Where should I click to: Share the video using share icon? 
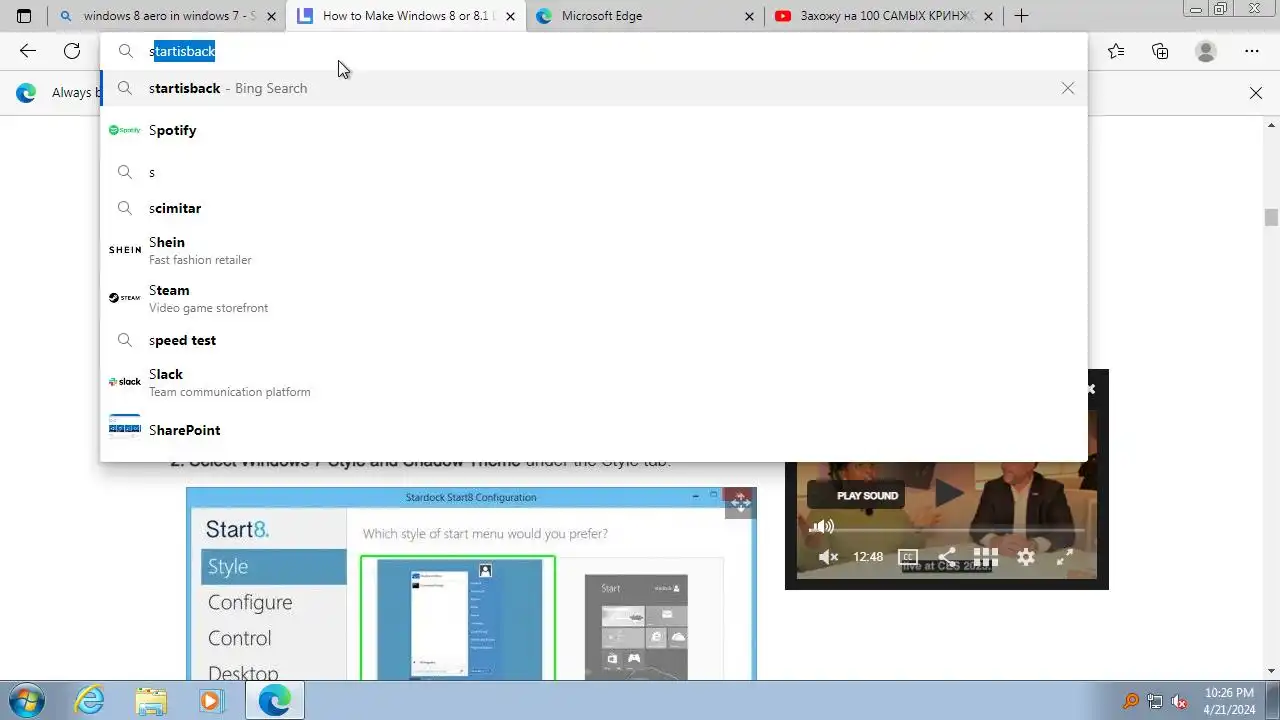[x=946, y=557]
